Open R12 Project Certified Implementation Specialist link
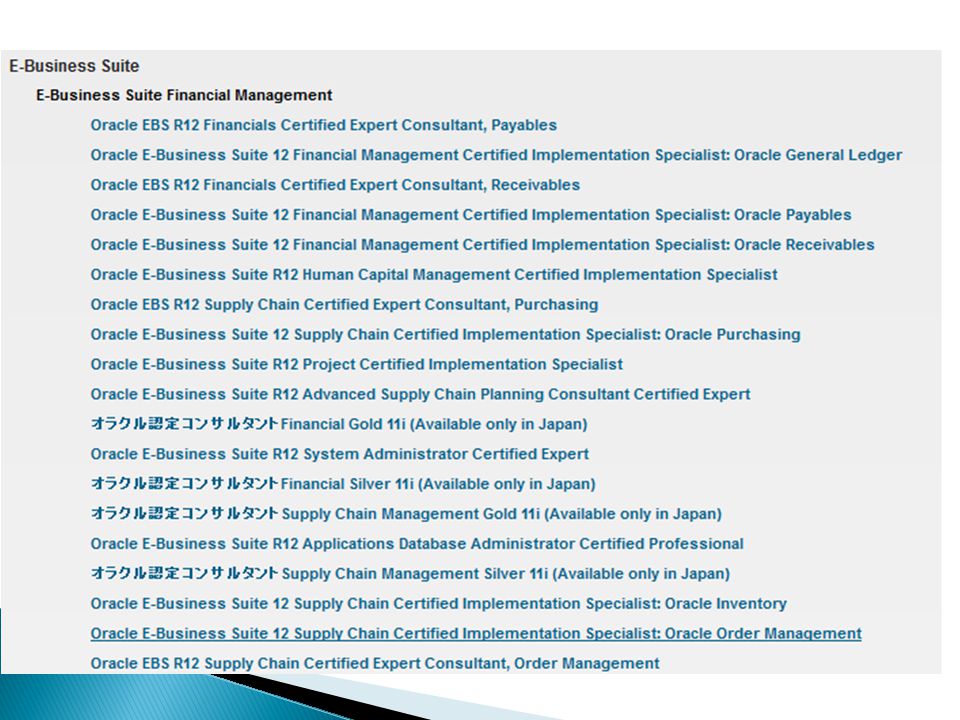 (356, 365)
